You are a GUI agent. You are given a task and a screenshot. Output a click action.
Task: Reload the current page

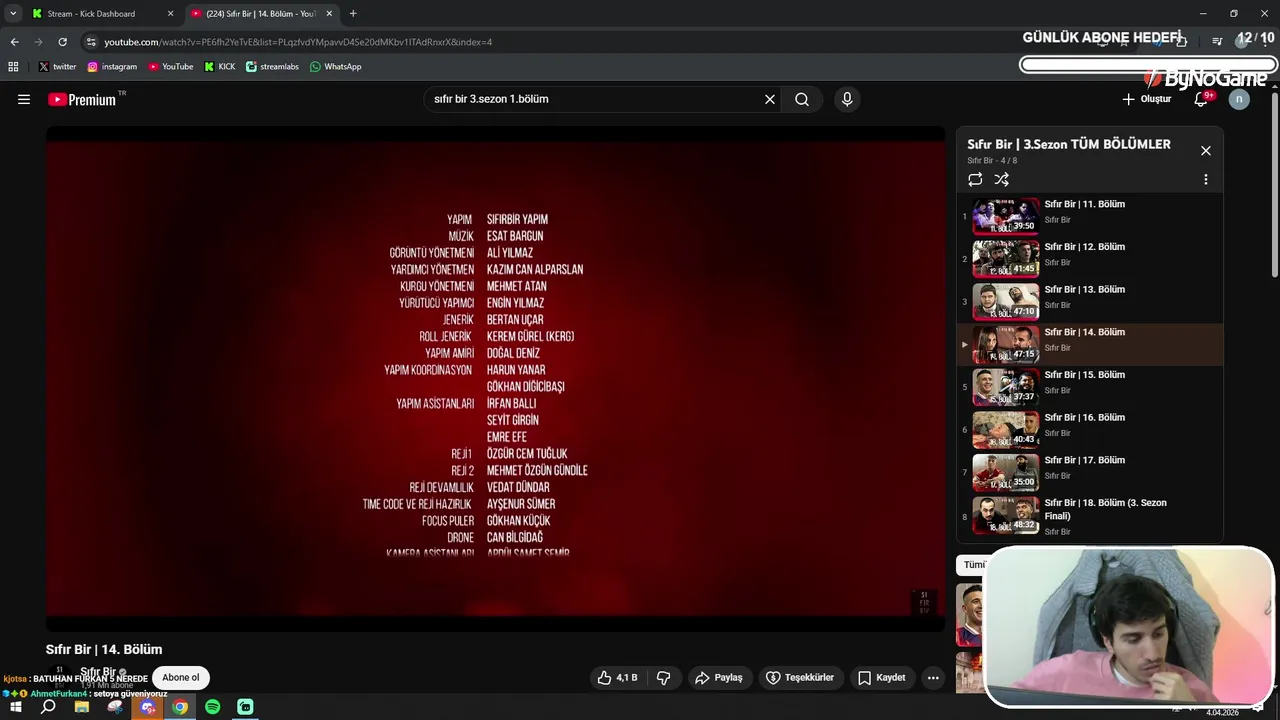point(62,42)
